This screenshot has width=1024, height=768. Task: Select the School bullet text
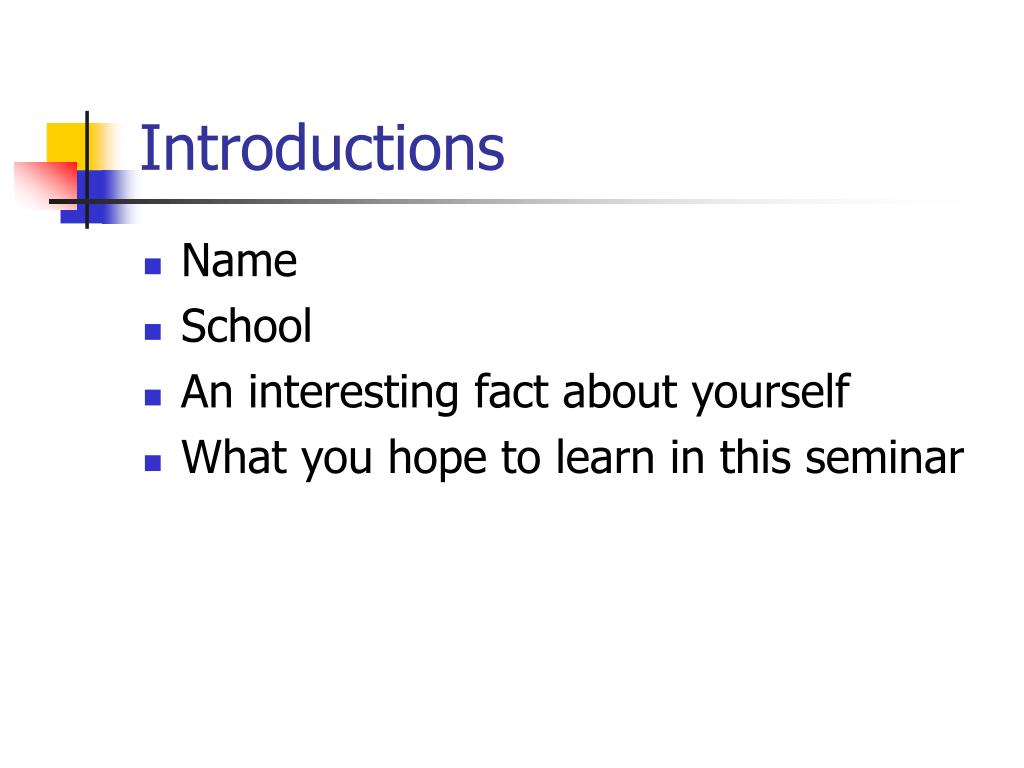pyautogui.click(x=246, y=325)
